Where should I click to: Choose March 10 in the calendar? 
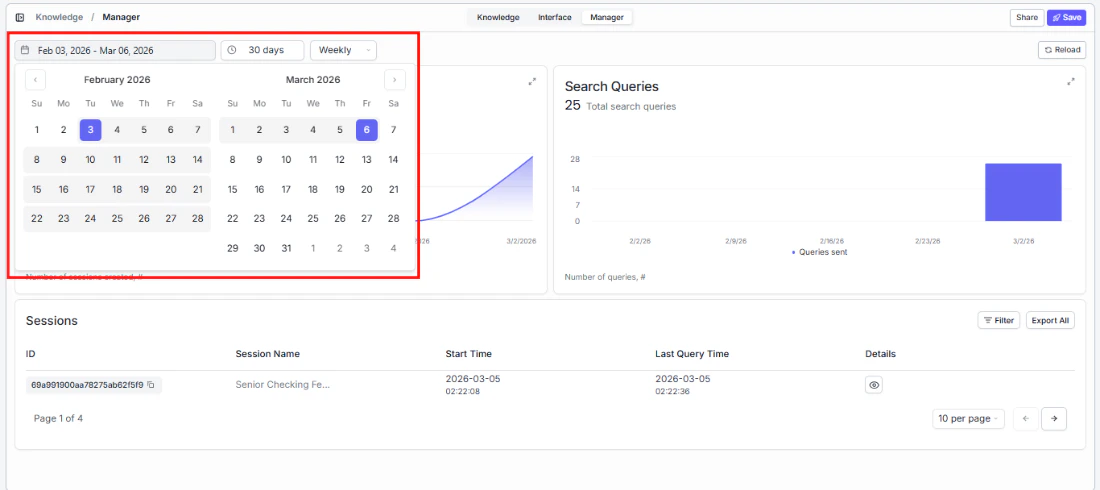coord(286,159)
